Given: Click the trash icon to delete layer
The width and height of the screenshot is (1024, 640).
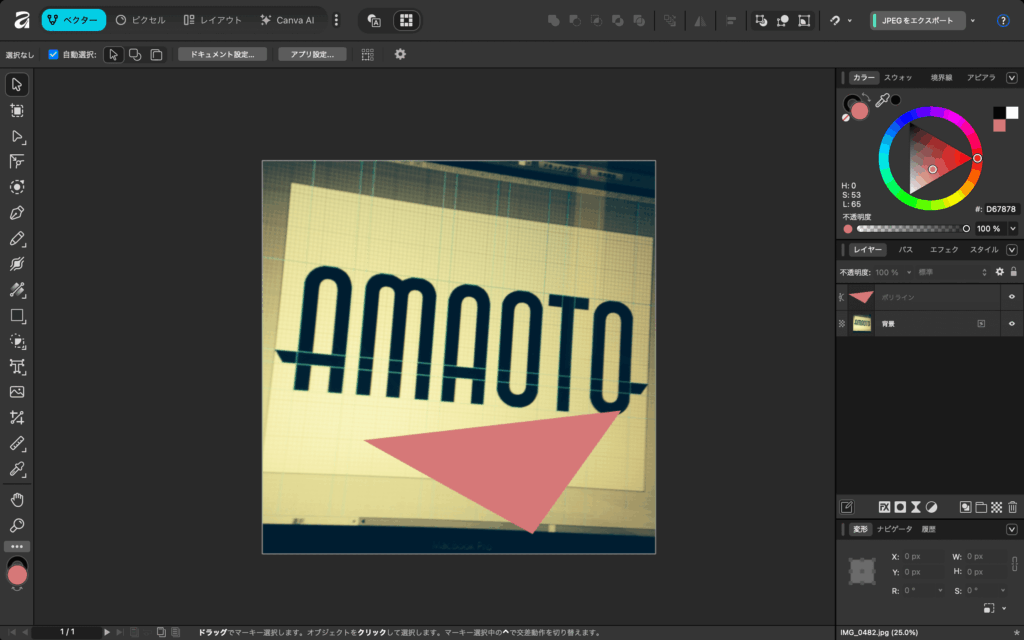Looking at the screenshot, I should 1012,507.
